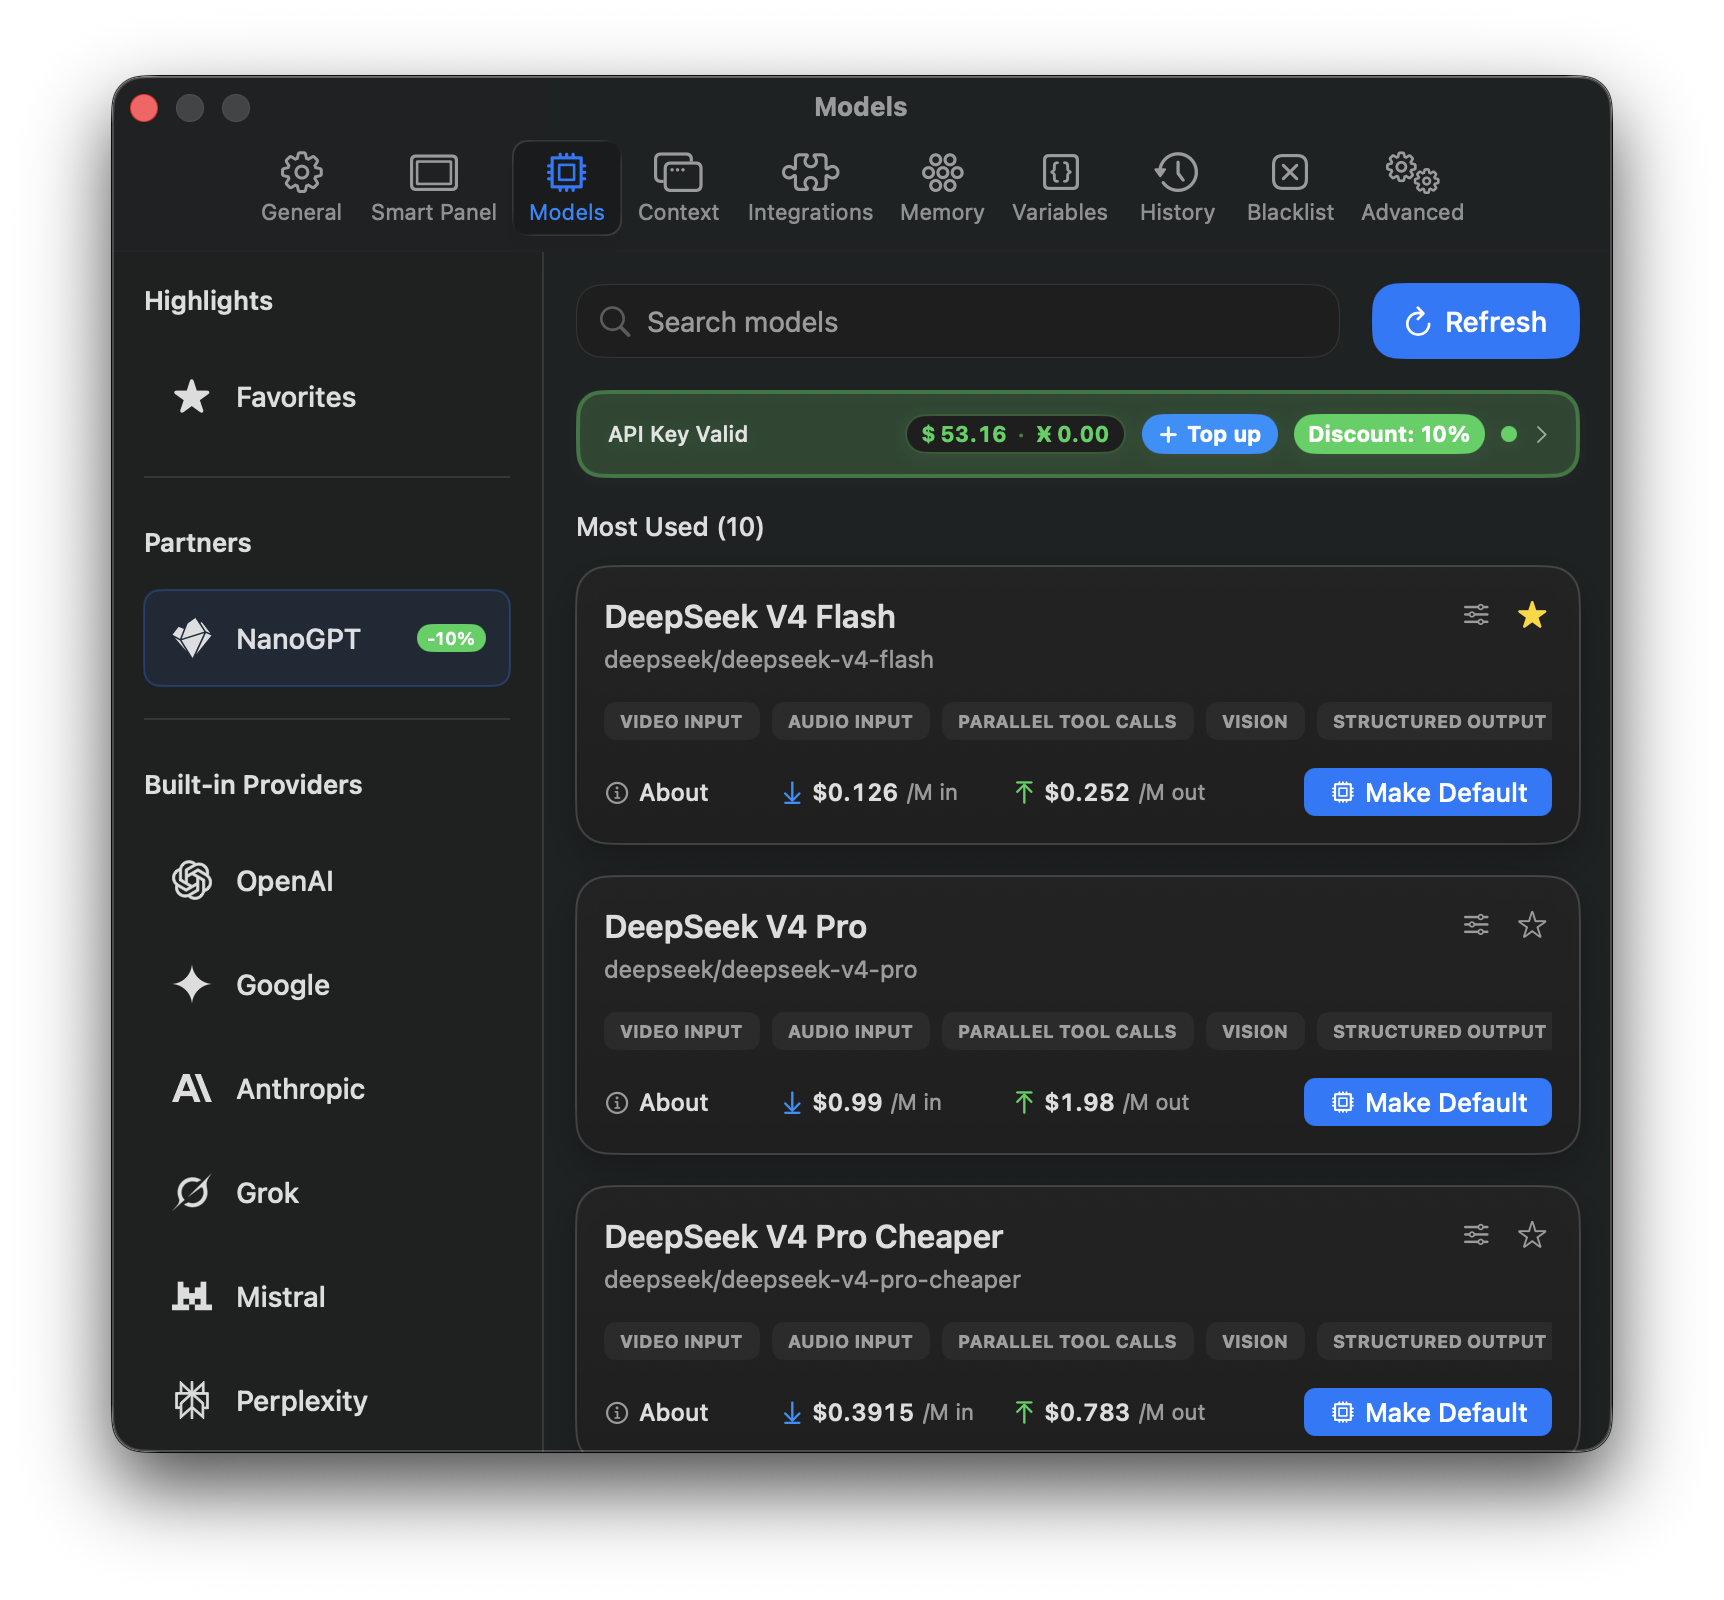Switch to the Smart Panel tab
Image resolution: width=1724 pixels, height=1600 pixels.
433,188
